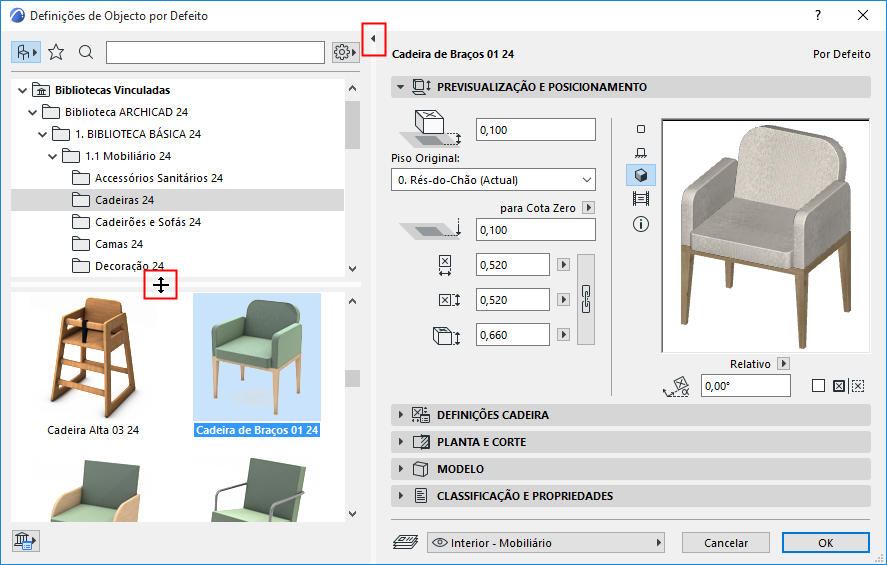Open the gear settings dropdown
Viewport: 887px width, 565px height.
[x=345, y=53]
